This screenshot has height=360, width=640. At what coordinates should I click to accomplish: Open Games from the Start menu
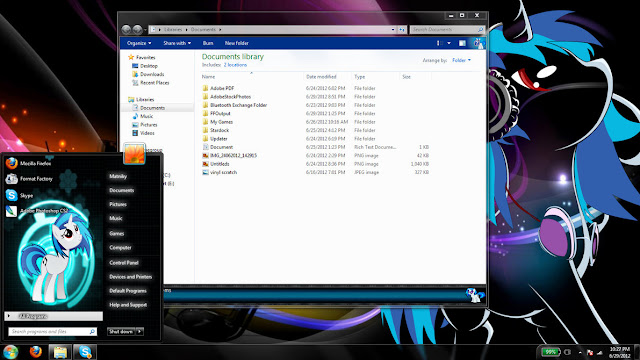(x=116, y=233)
